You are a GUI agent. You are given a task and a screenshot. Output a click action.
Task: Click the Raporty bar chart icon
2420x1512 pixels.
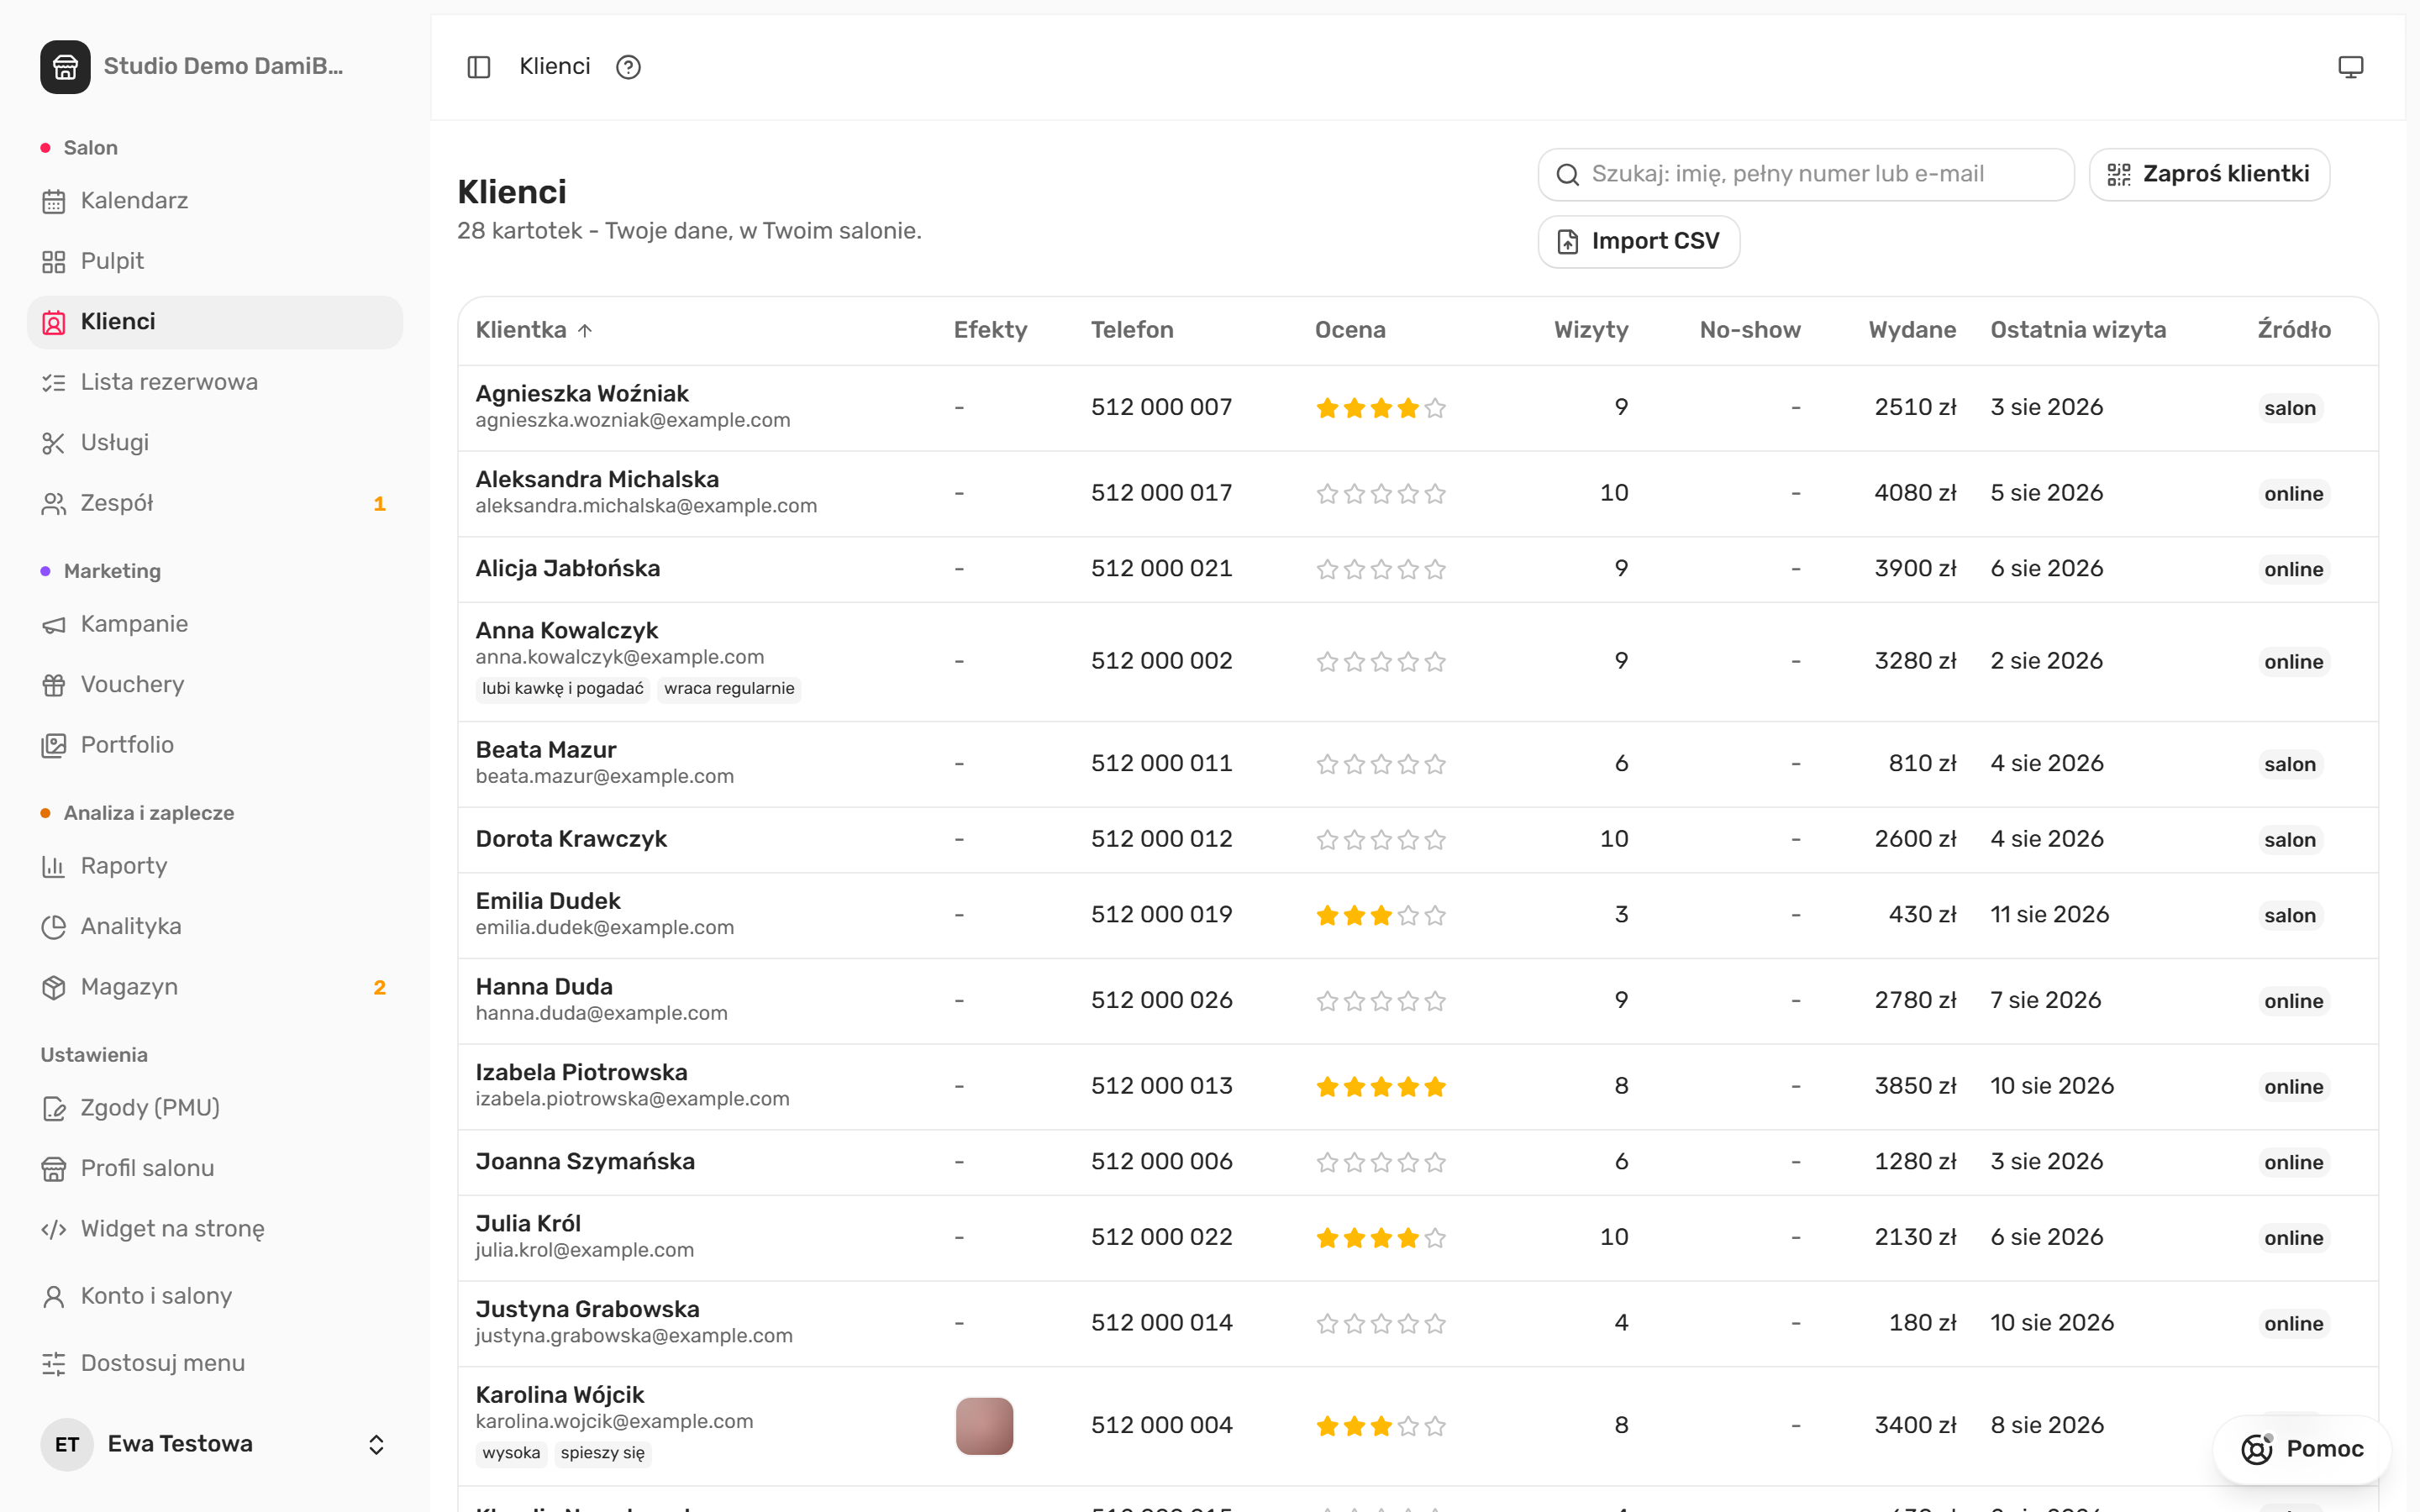tap(54, 866)
